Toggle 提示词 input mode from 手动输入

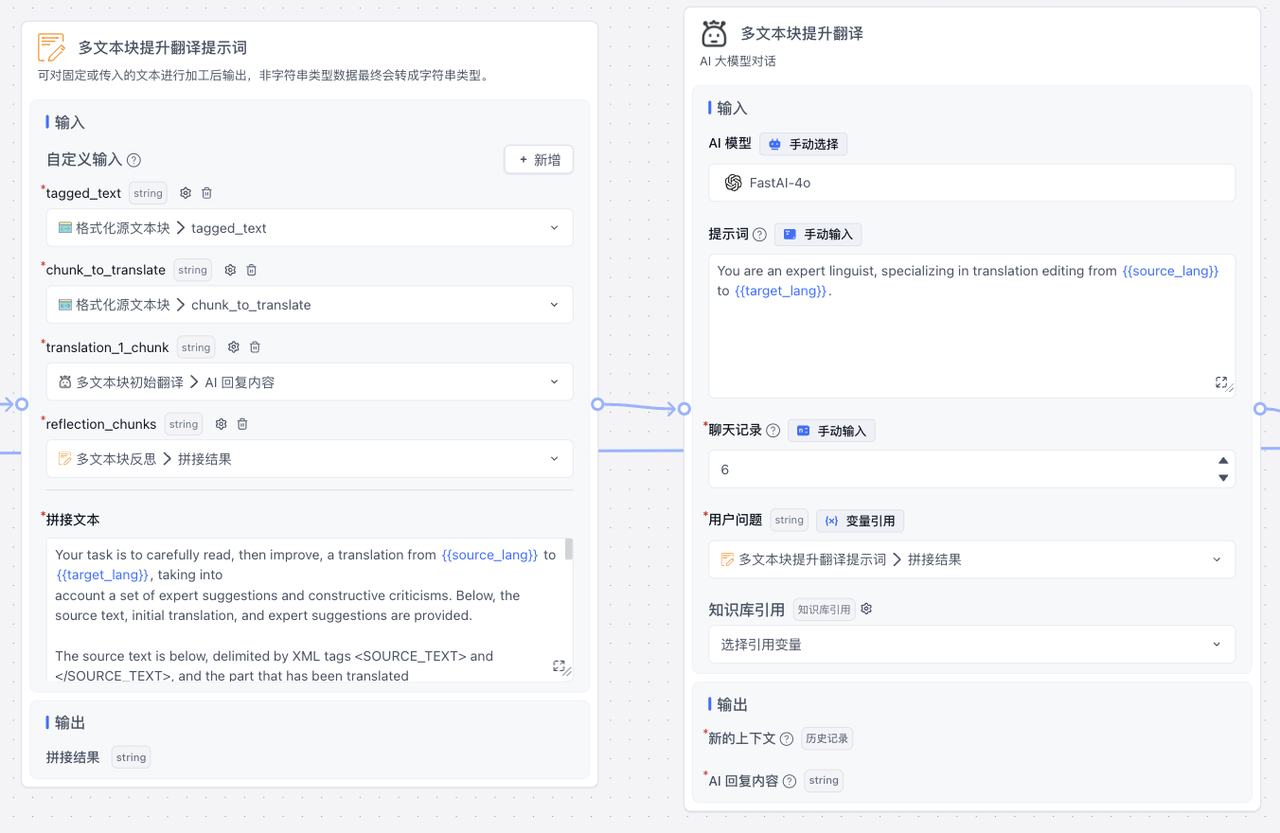tap(818, 234)
